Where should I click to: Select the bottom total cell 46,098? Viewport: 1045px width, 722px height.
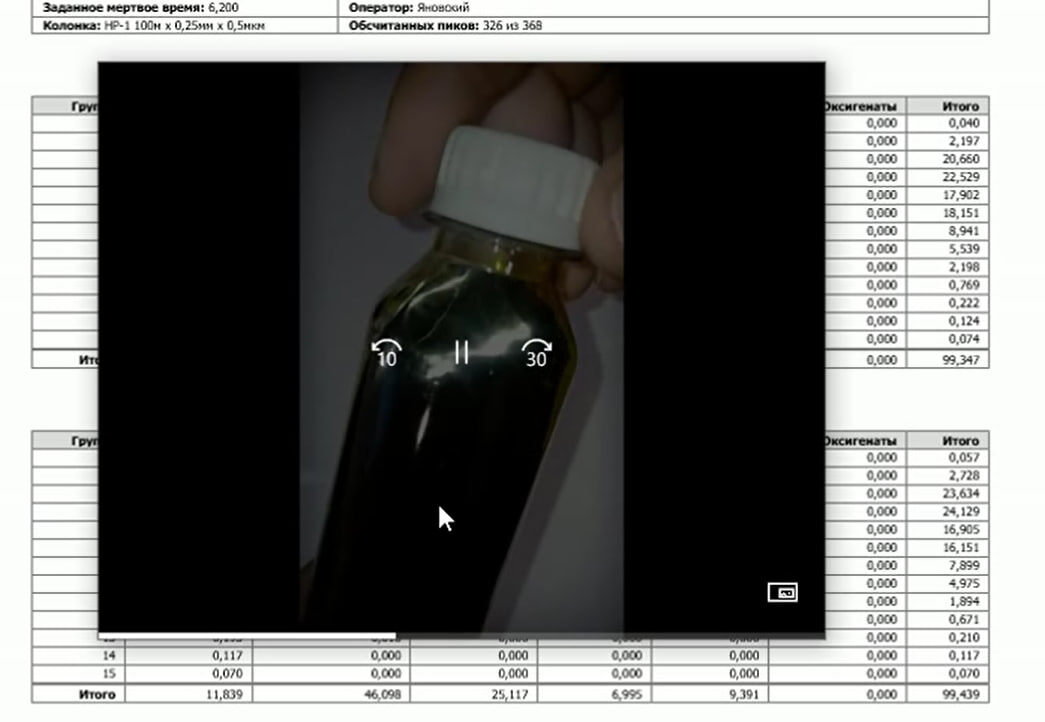[331, 694]
